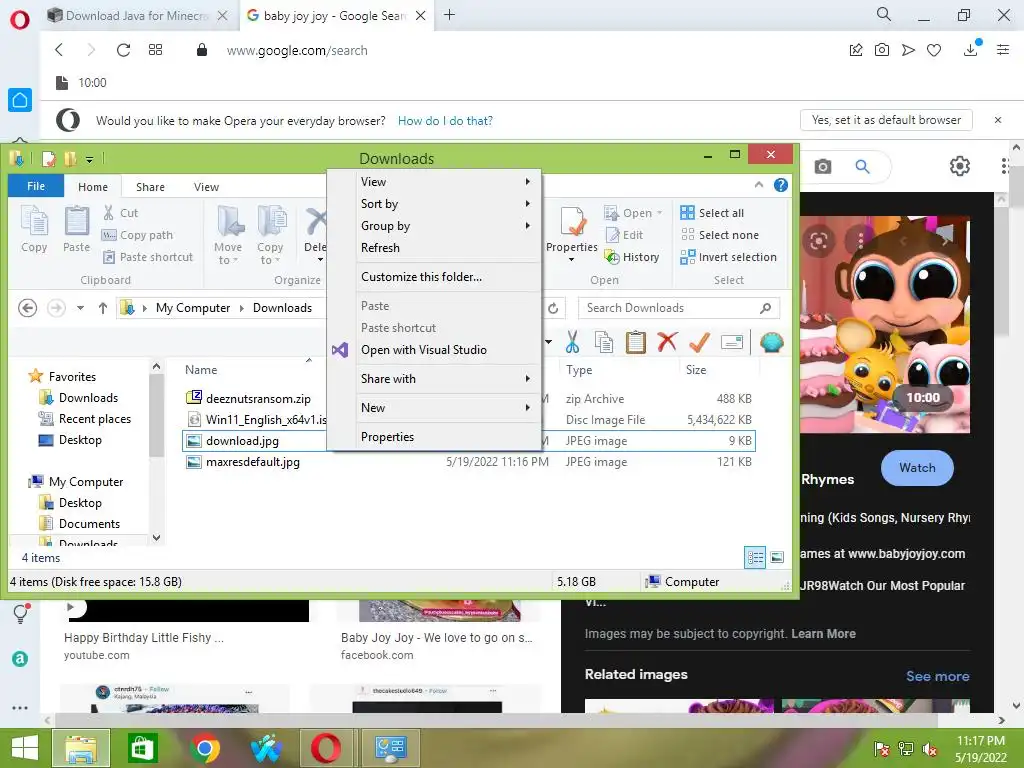
Task: Click the shell icon in Explorer toolbar
Action: [771, 342]
